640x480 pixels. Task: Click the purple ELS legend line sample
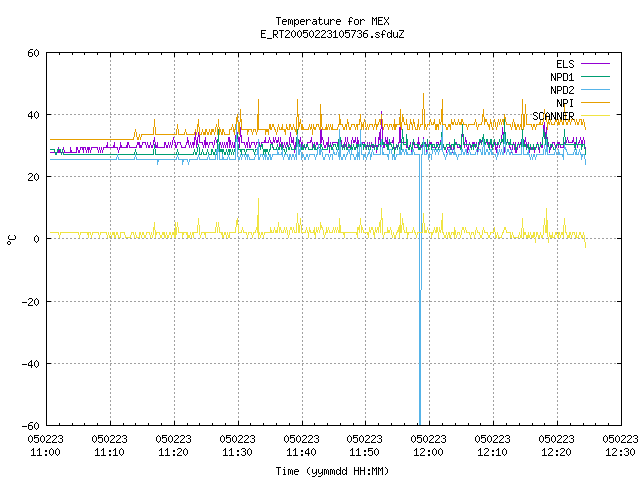point(595,64)
